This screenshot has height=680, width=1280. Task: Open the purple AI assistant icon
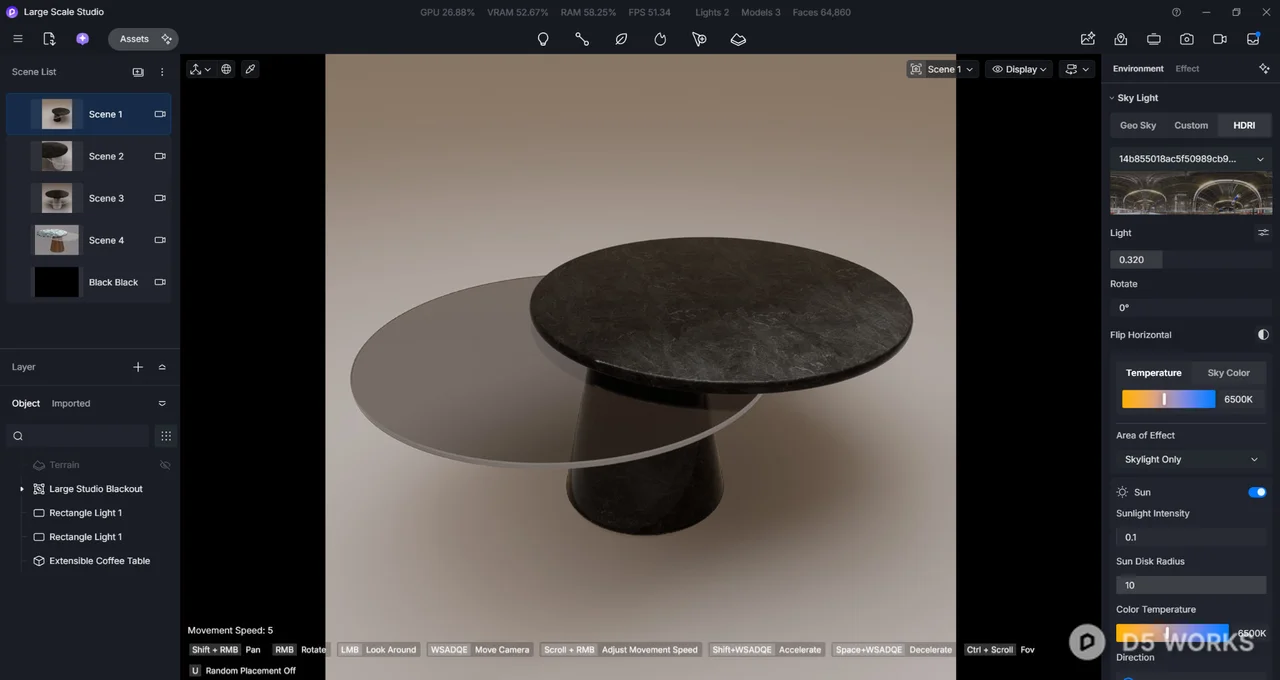coord(82,39)
